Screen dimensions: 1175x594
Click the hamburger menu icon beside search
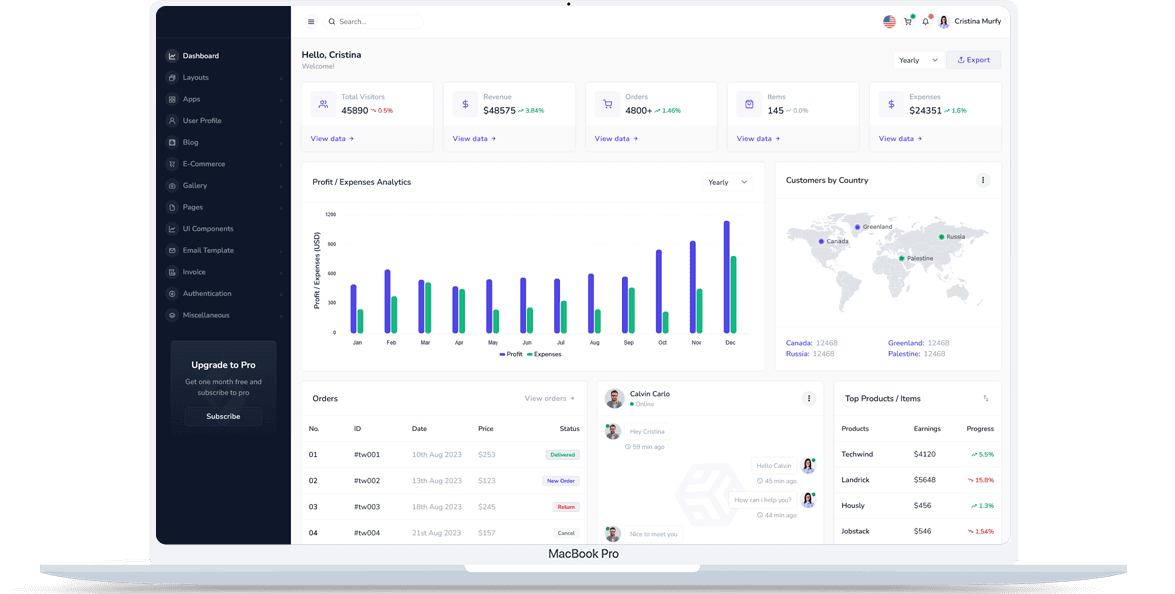pos(311,21)
